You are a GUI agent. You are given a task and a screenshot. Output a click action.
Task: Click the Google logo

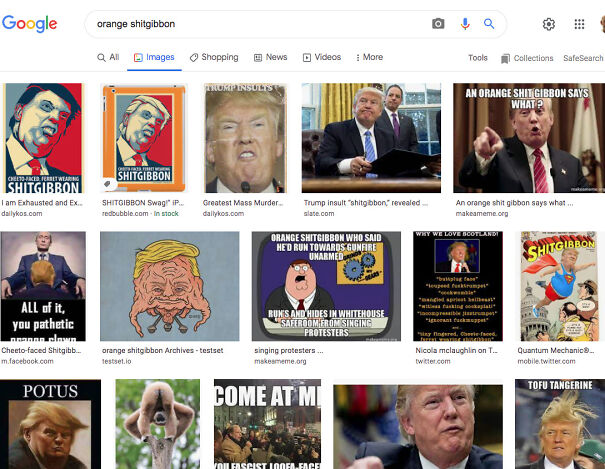30,24
